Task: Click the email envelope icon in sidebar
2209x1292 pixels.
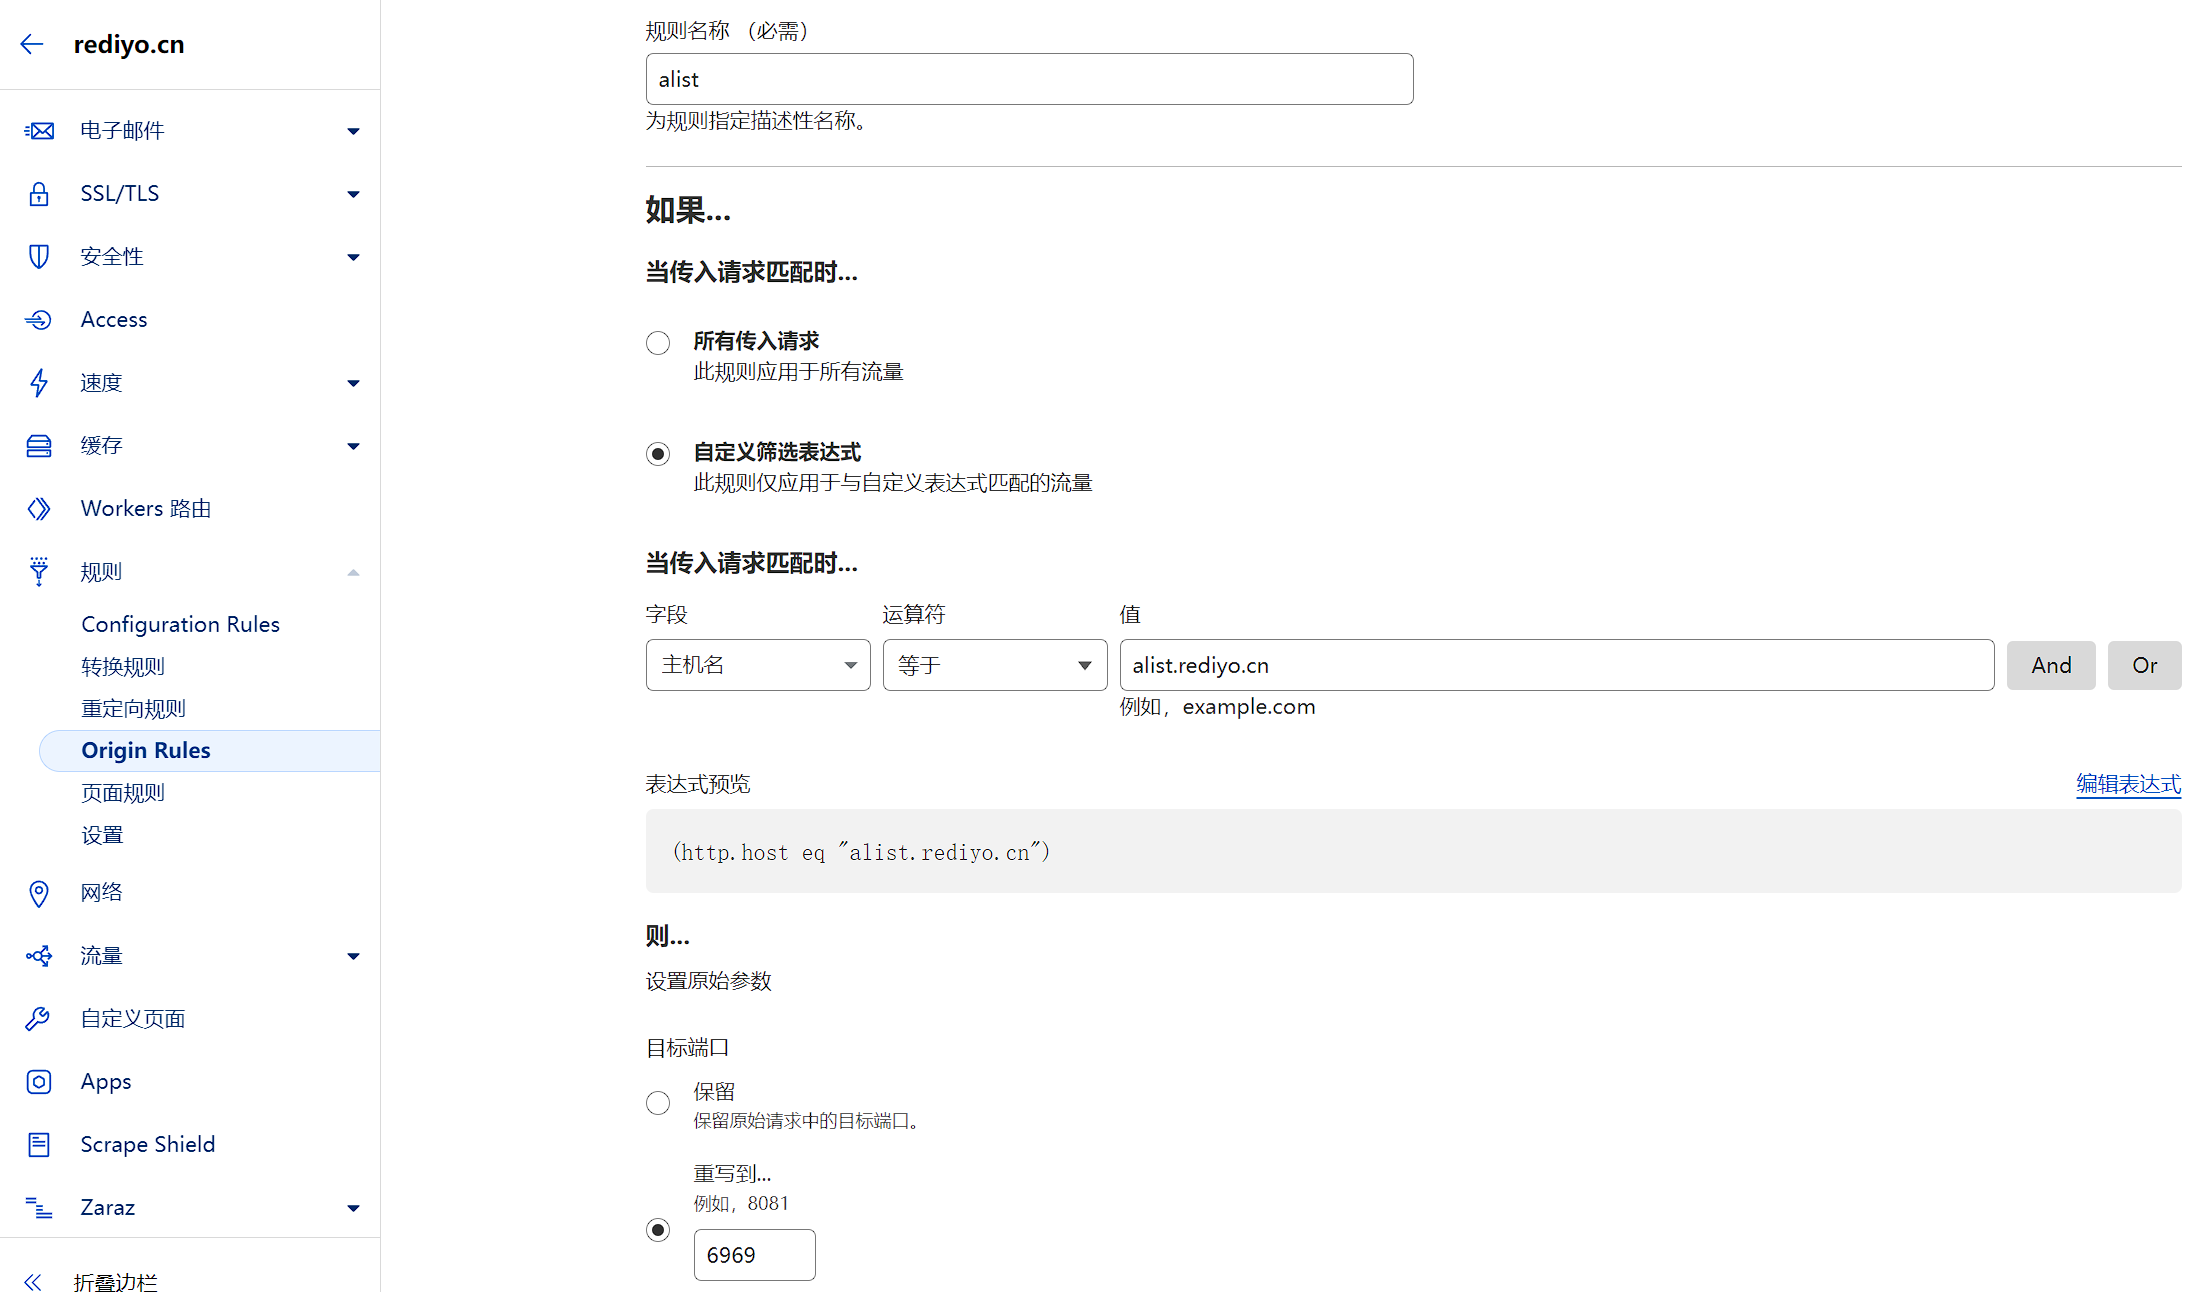Action: (x=39, y=131)
